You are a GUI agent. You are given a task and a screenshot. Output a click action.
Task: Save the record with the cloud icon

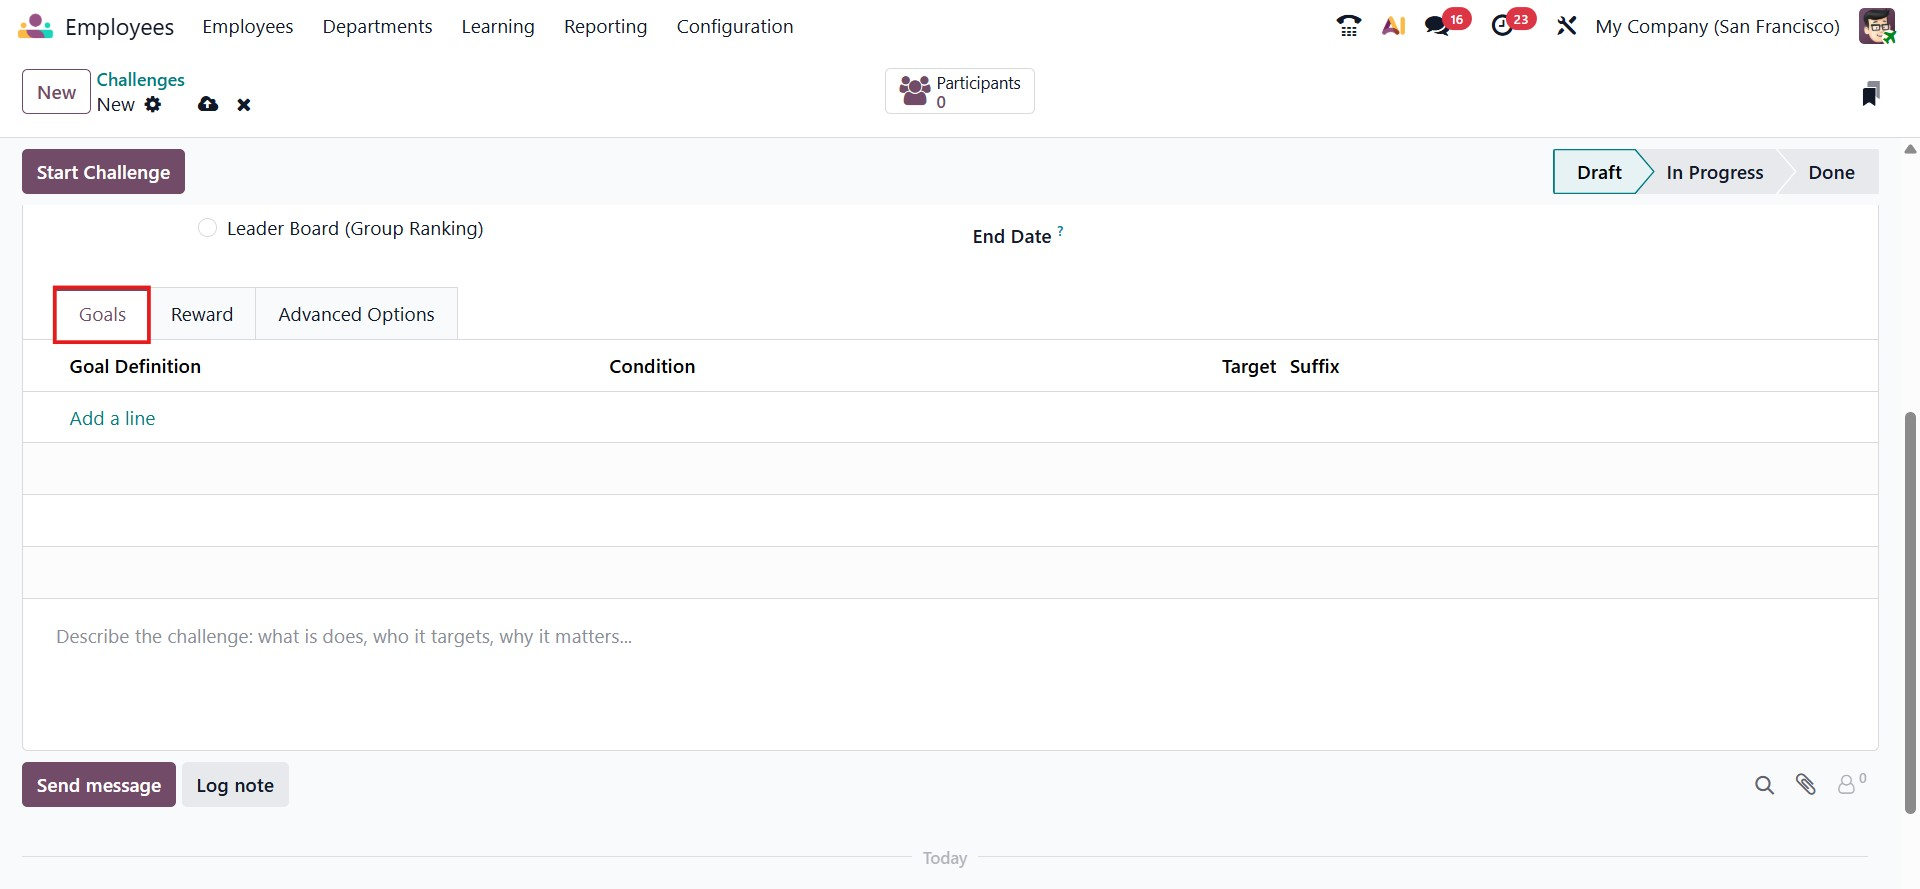208,104
